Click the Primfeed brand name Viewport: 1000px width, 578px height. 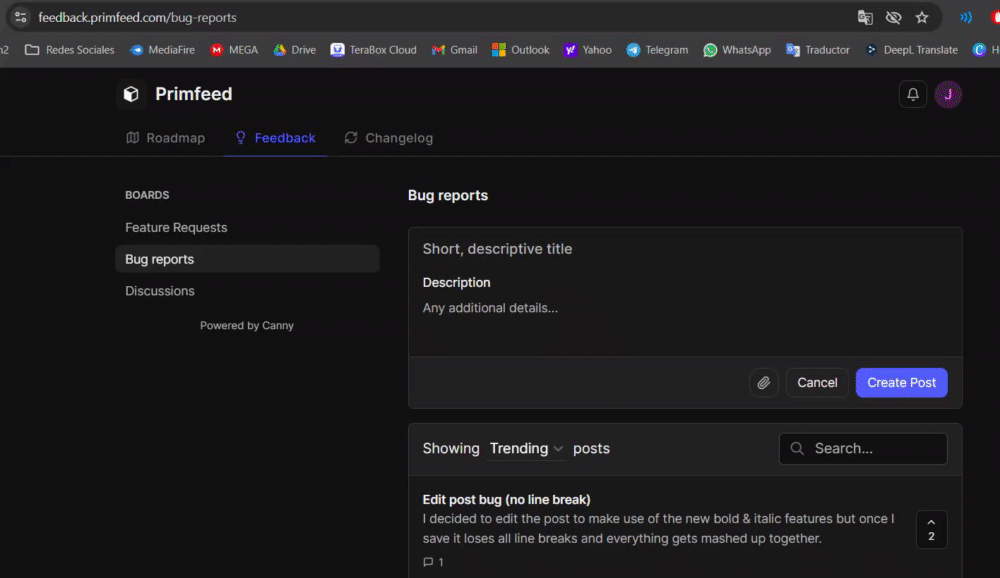(194, 94)
